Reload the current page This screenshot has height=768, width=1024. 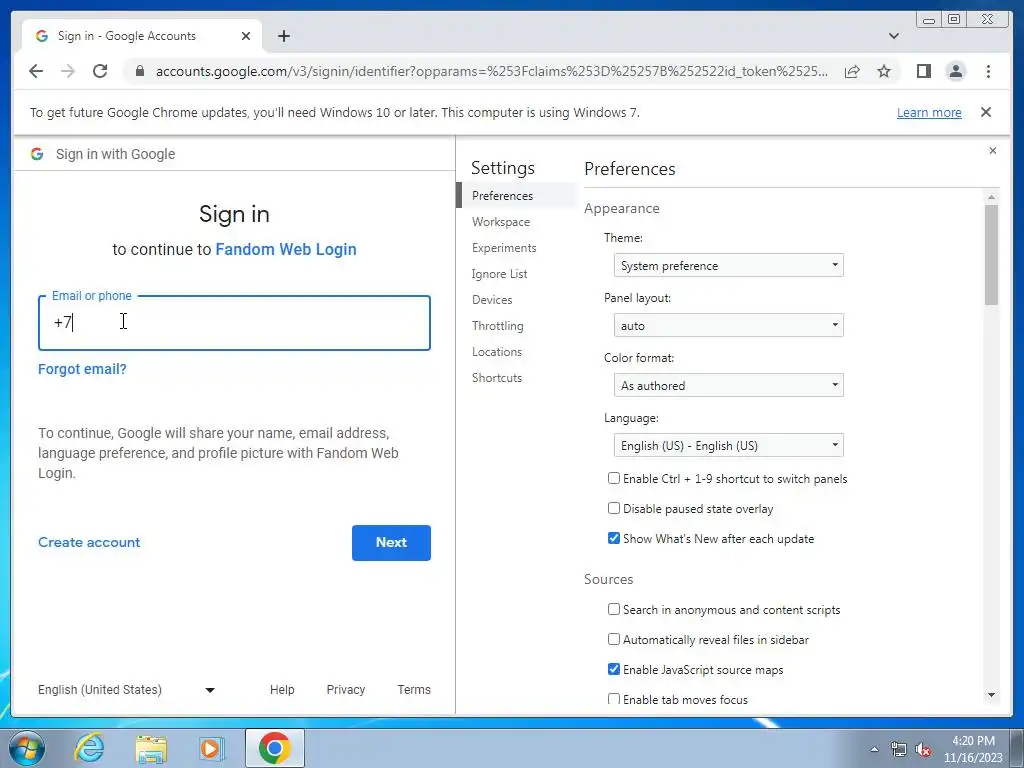(x=100, y=71)
